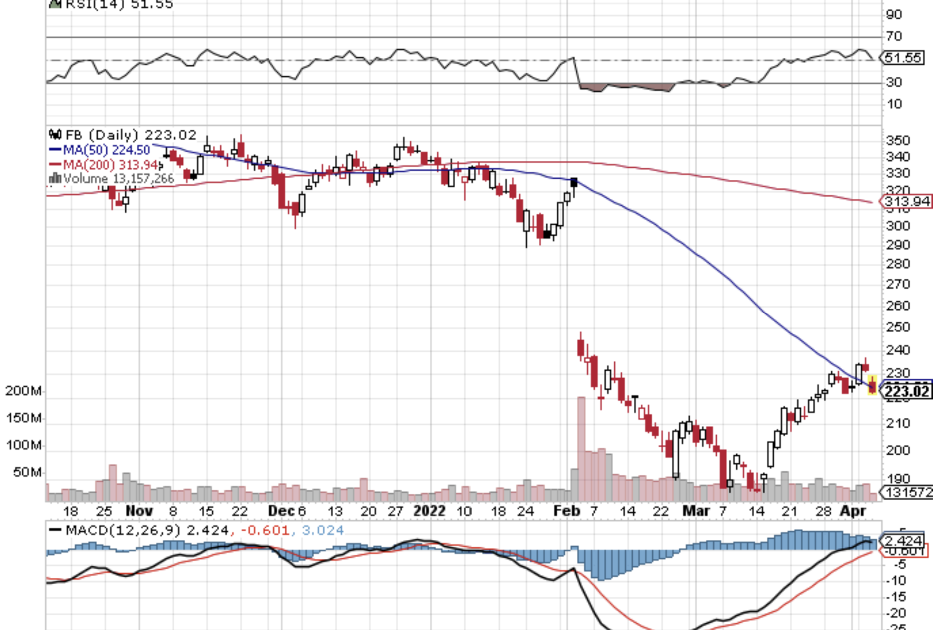Click the 223.02 current price tag

click(908, 392)
